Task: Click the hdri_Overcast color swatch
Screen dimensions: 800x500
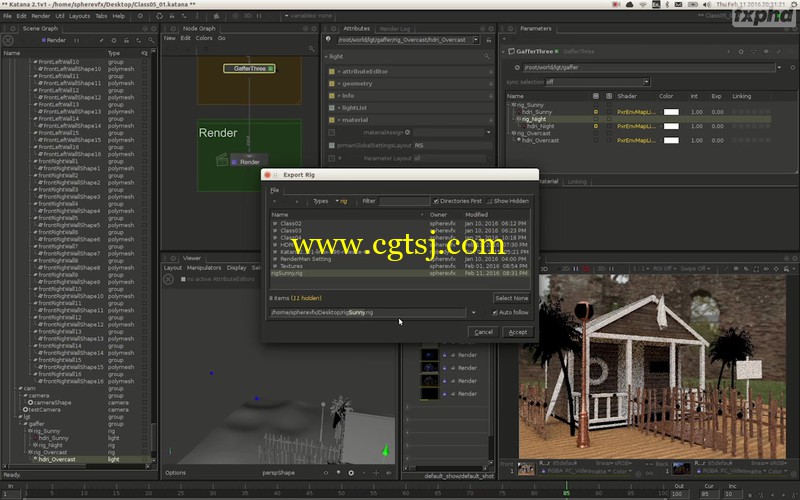Action: pos(671,140)
